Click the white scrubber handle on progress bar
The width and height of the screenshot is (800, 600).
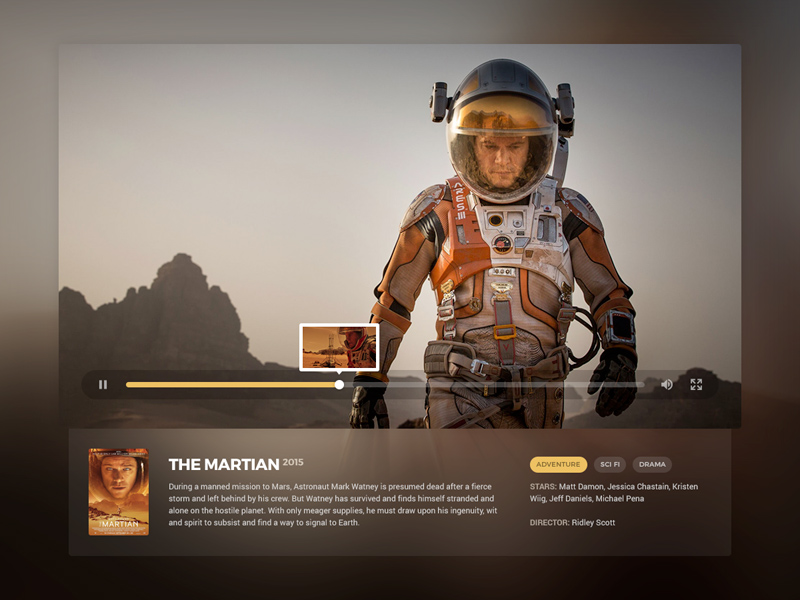tap(339, 384)
